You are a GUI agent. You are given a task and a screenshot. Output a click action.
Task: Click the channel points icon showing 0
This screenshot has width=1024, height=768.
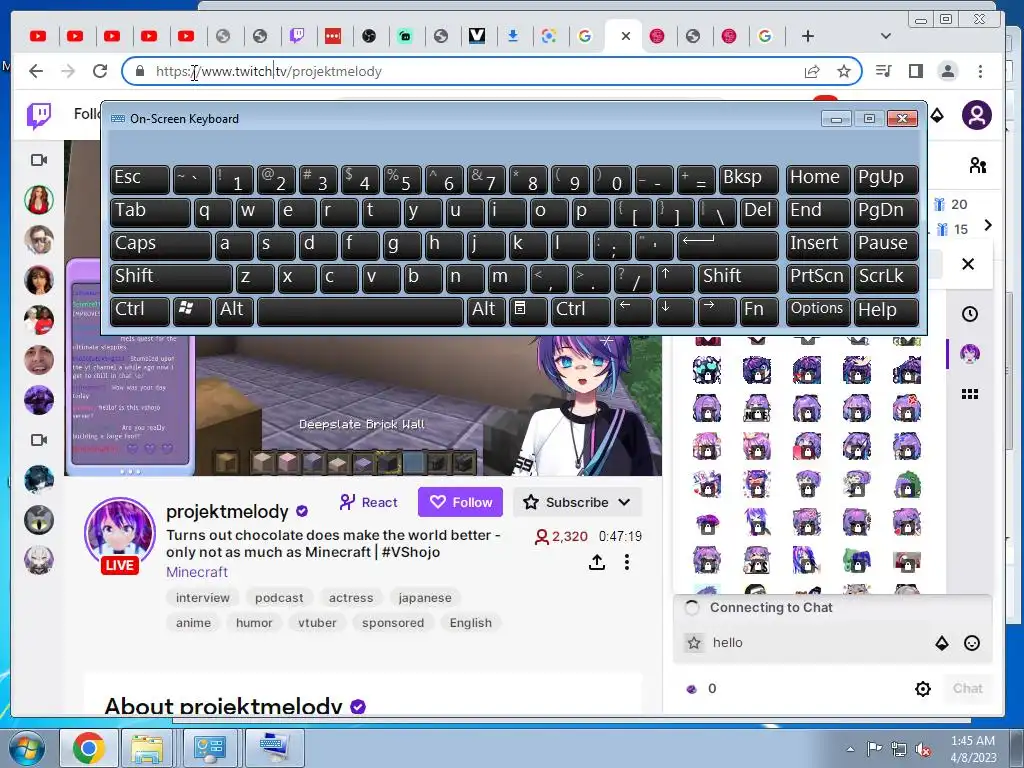pyautogui.click(x=692, y=689)
